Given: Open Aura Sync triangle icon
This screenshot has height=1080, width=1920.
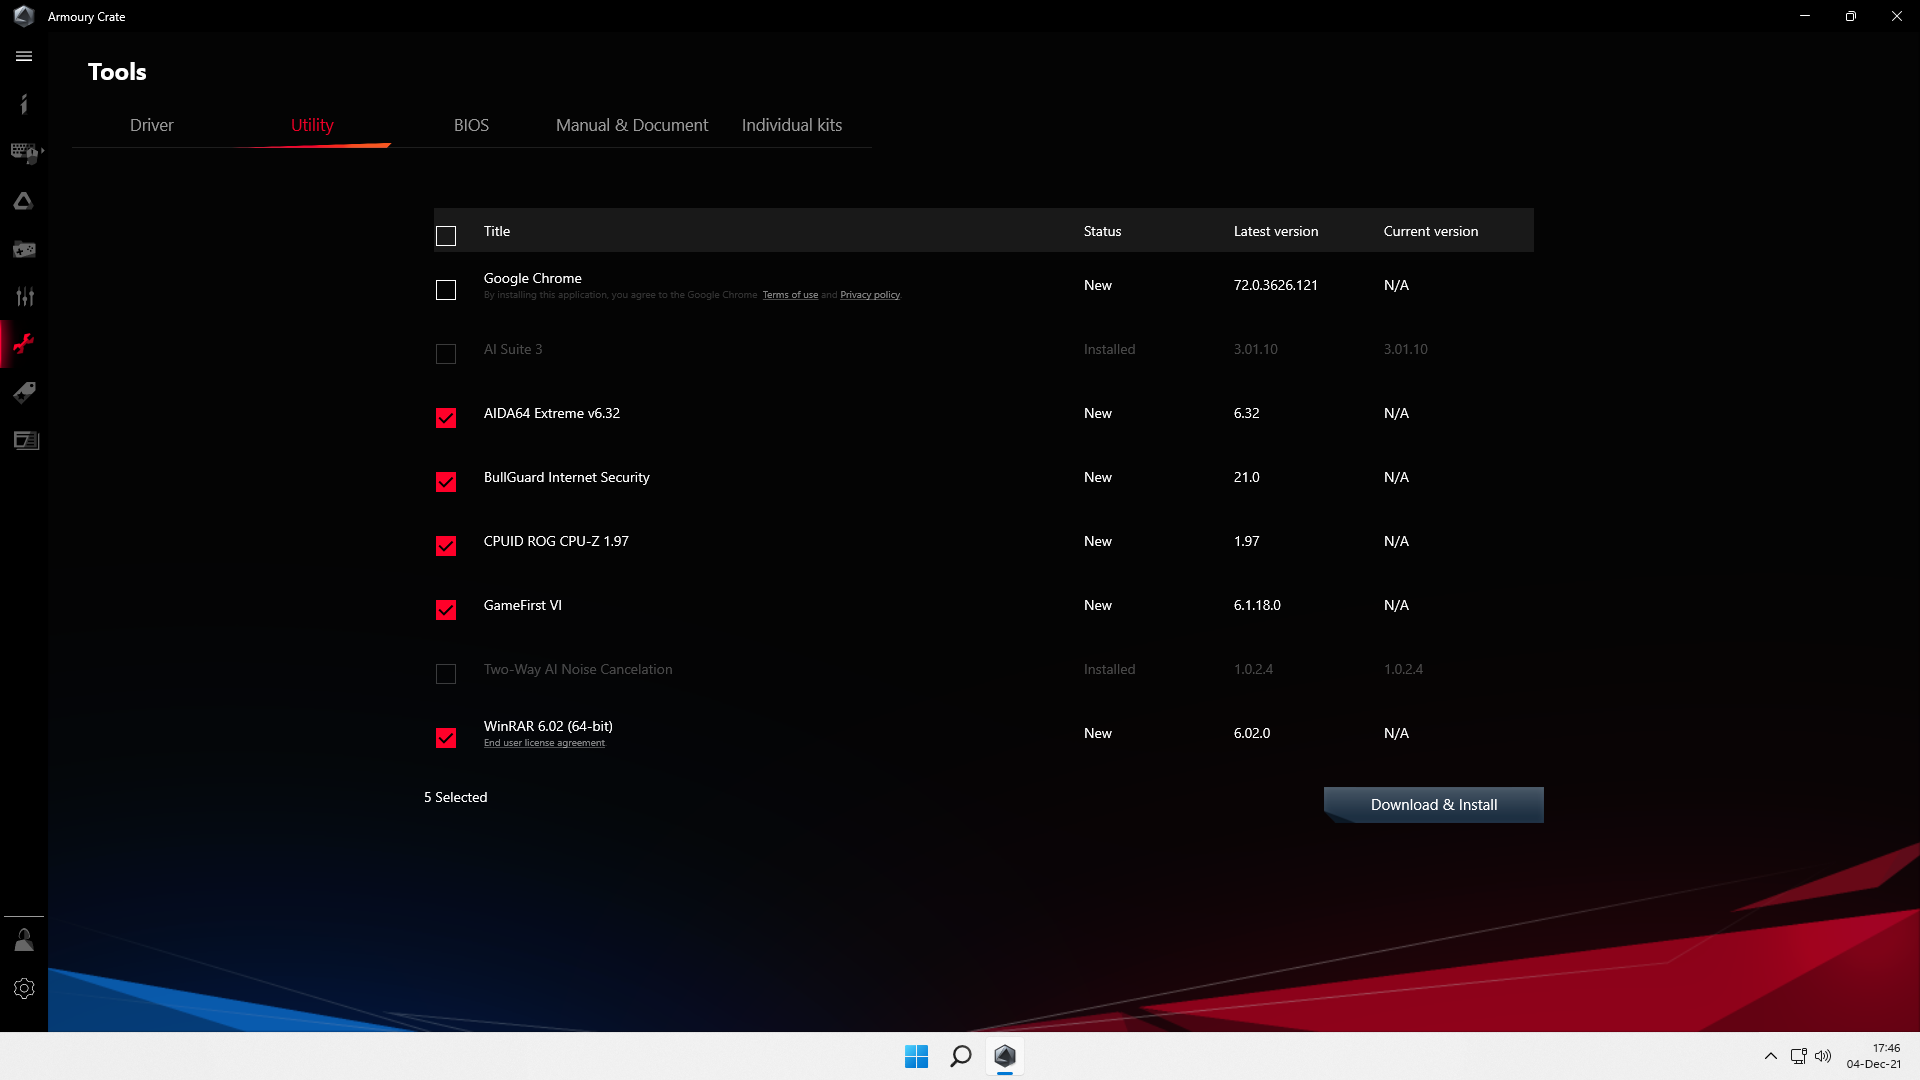Looking at the screenshot, I should point(24,201).
